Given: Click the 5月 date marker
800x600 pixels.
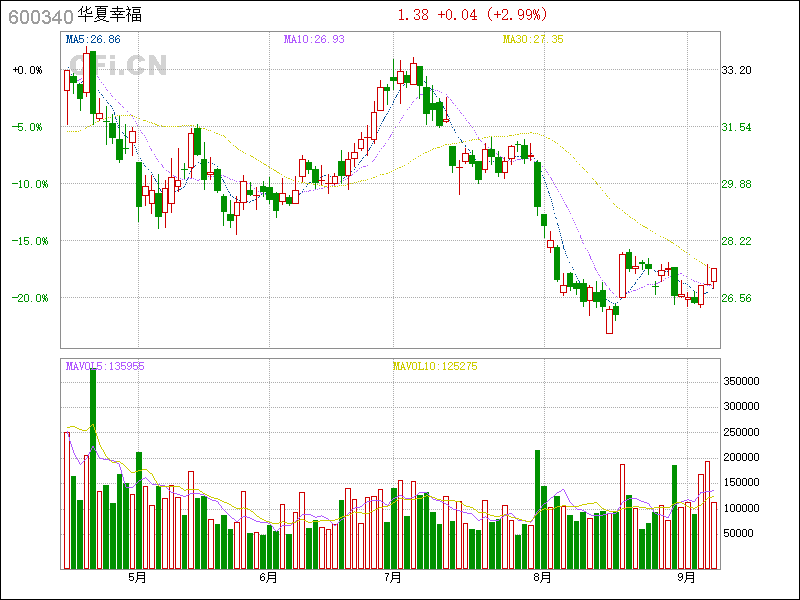Looking at the screenshot, I should 137,578.
